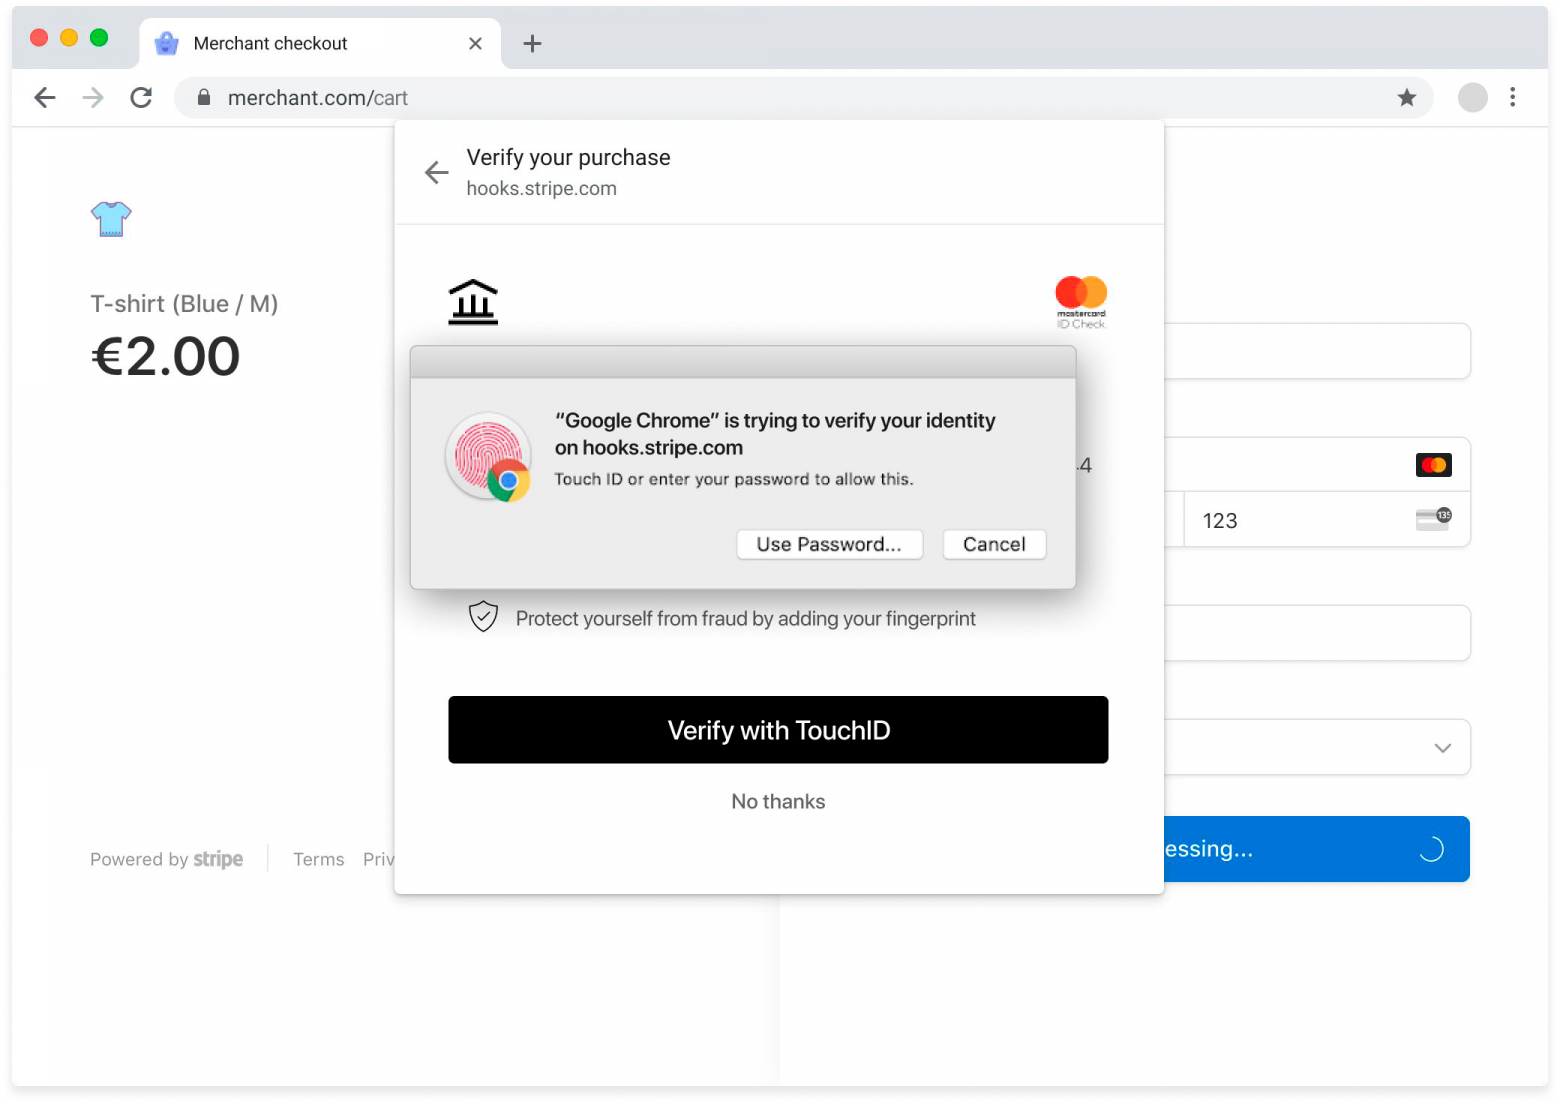Viewport: 1560px width, 1104px height.
Task: Click the blue T-shirt product icon
Action: click(x=111, y=218)
